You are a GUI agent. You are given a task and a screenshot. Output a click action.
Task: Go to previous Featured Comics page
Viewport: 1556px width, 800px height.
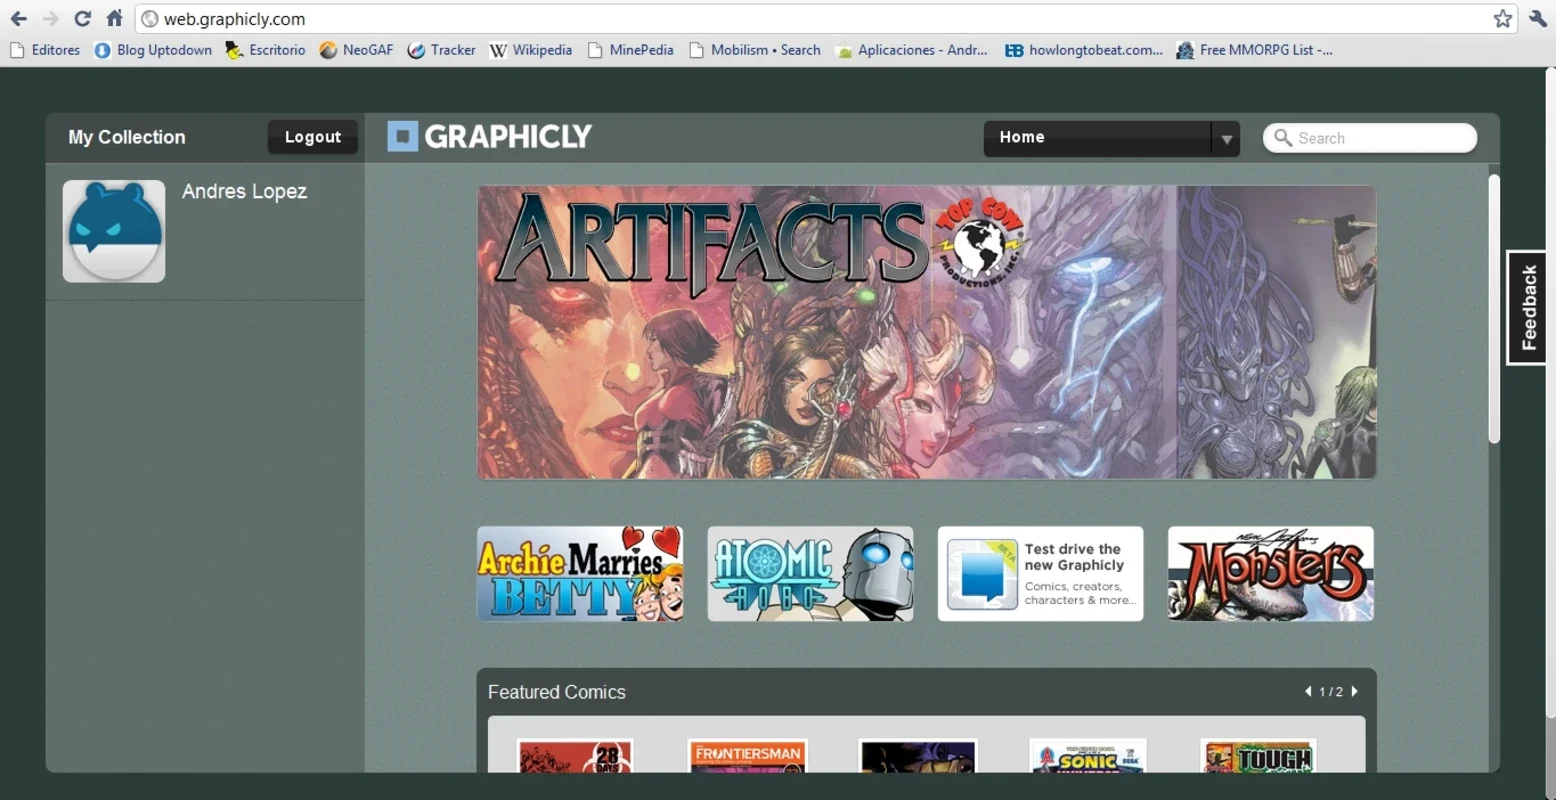click(1308, 691)
